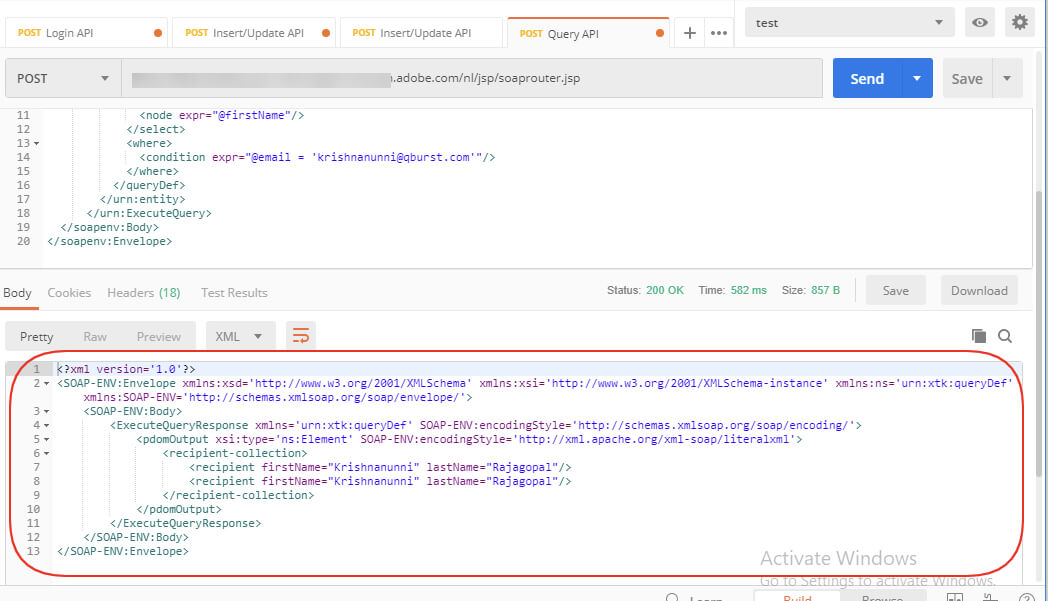This screenshot has width=1048, height=601.
Task: Download the response body
Action: 978,289
